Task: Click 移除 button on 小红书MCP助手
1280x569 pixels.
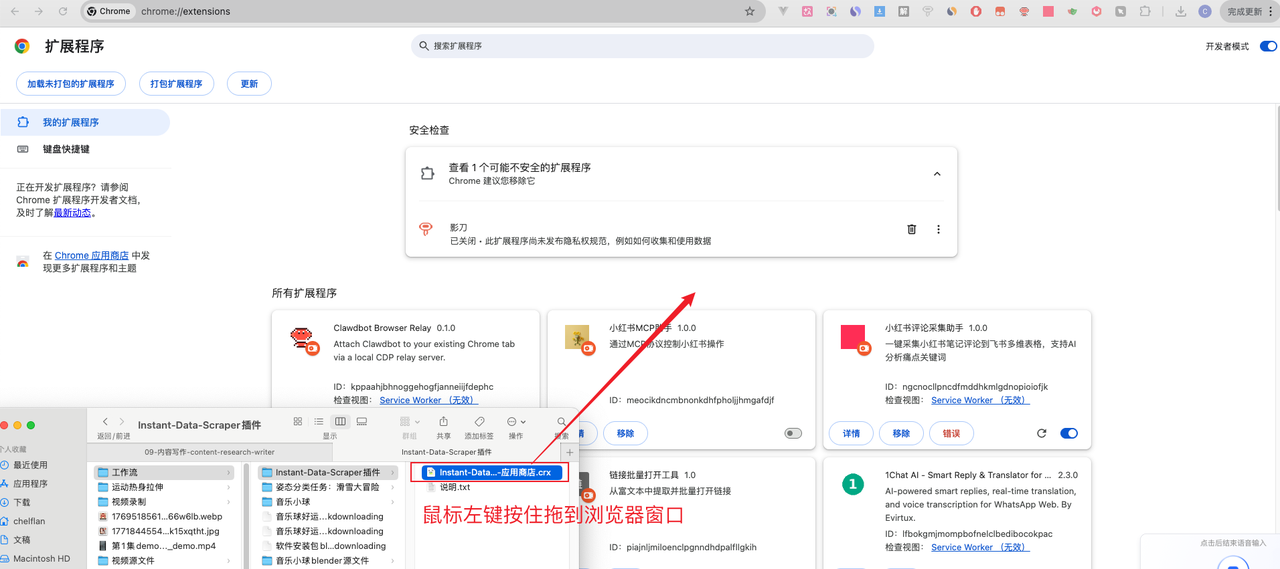Action: [x=625, y=433]
